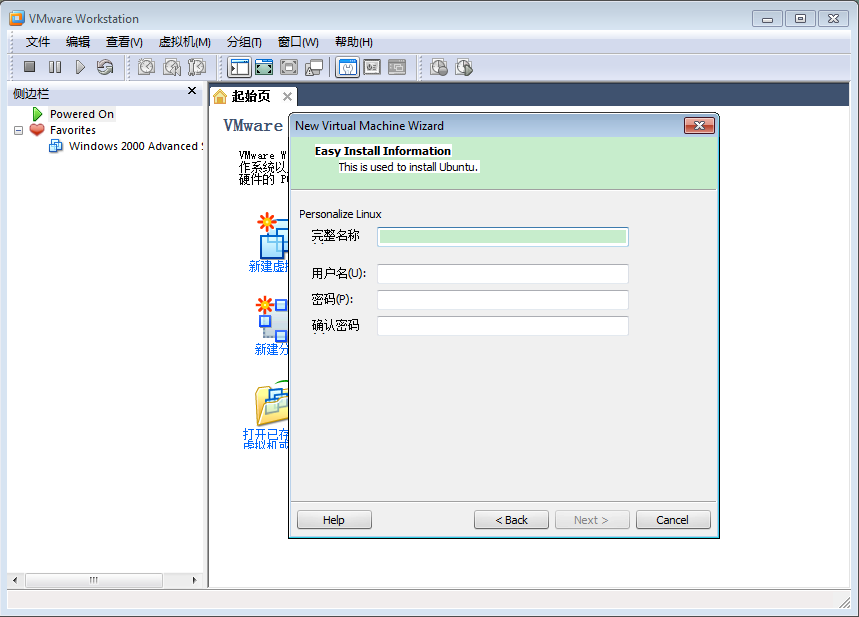Click the sidebar scroll right arrow

coord(194,580)
